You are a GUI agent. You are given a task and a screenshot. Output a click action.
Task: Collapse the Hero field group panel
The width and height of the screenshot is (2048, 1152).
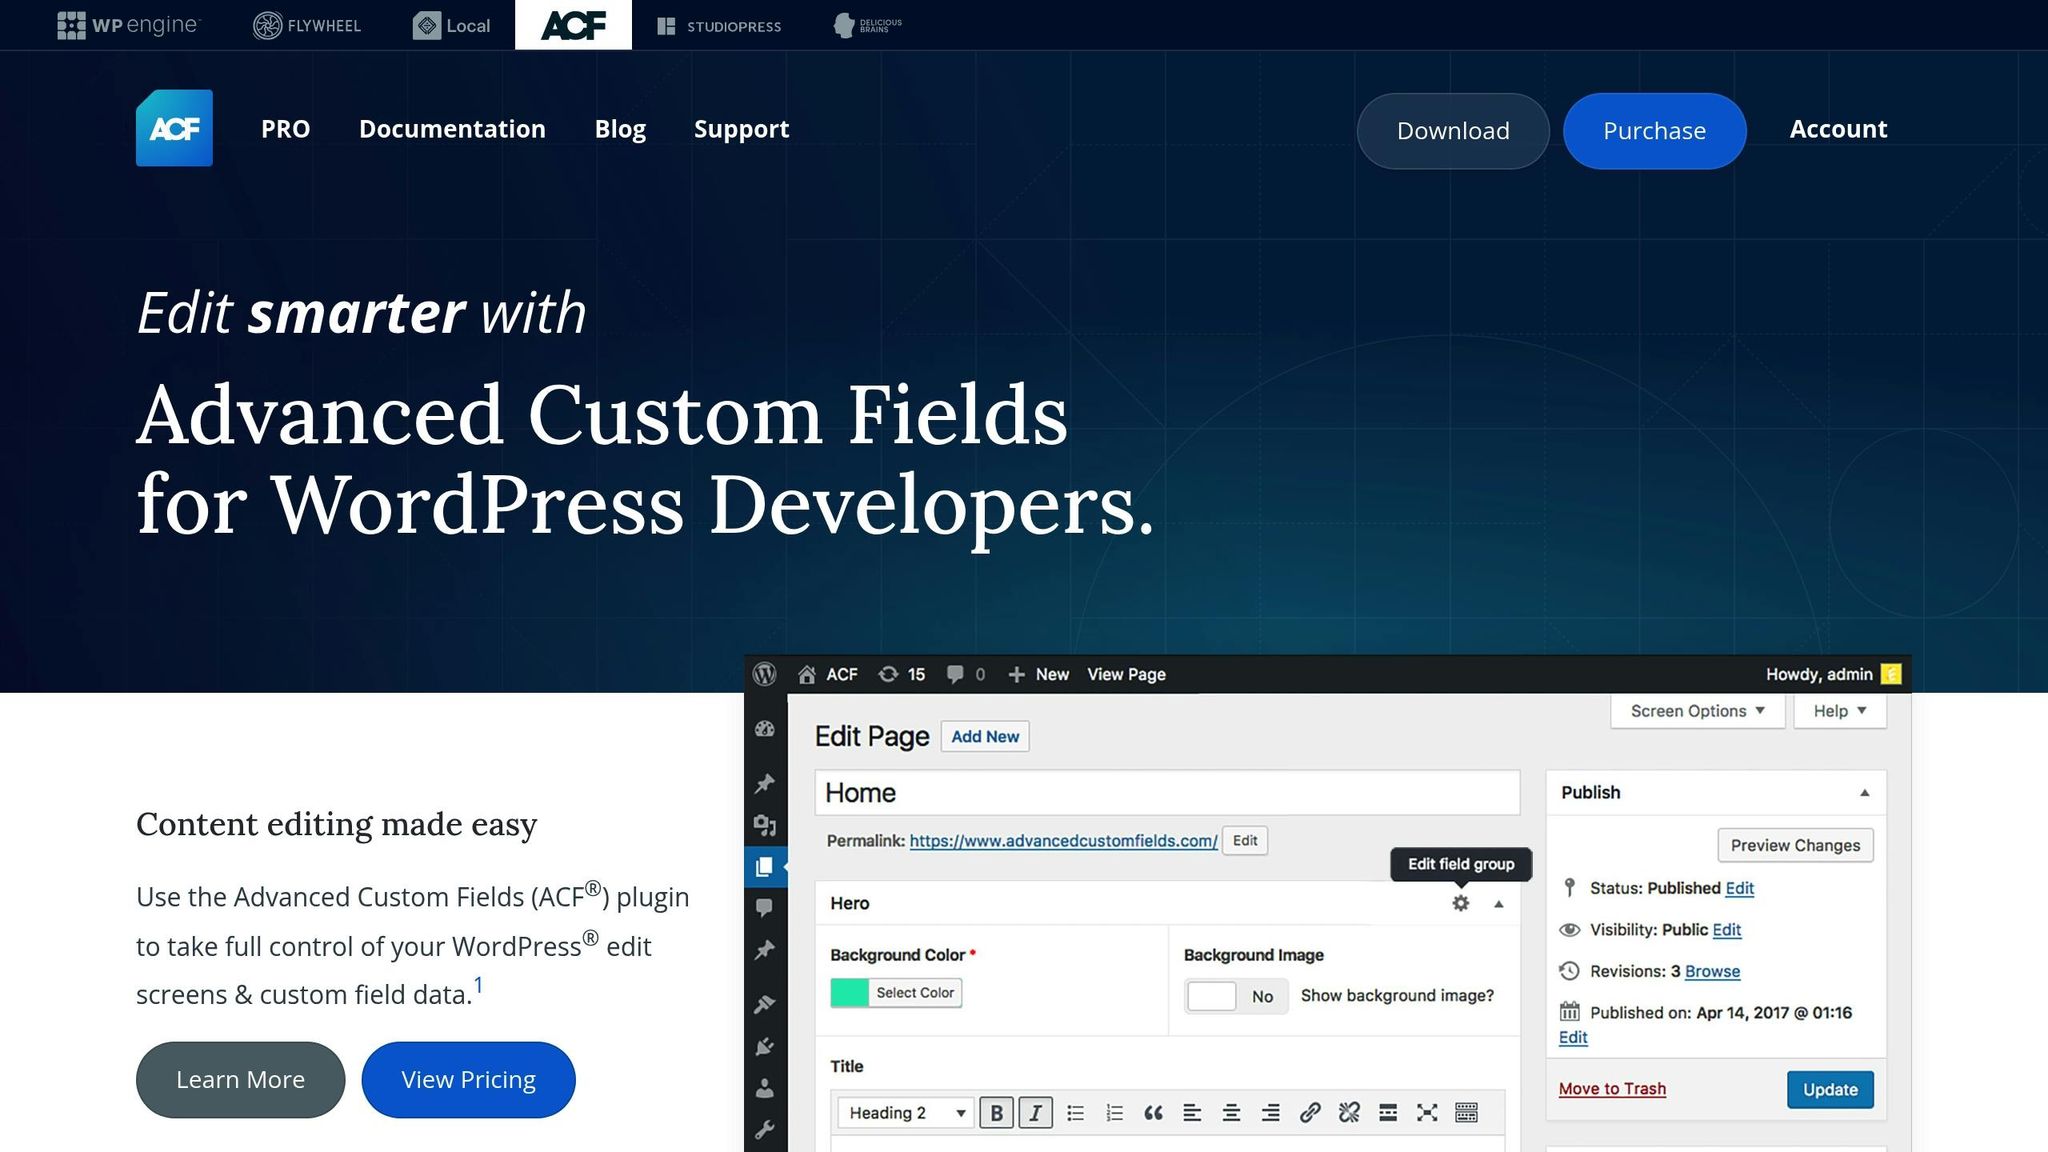click(1498, 904)
